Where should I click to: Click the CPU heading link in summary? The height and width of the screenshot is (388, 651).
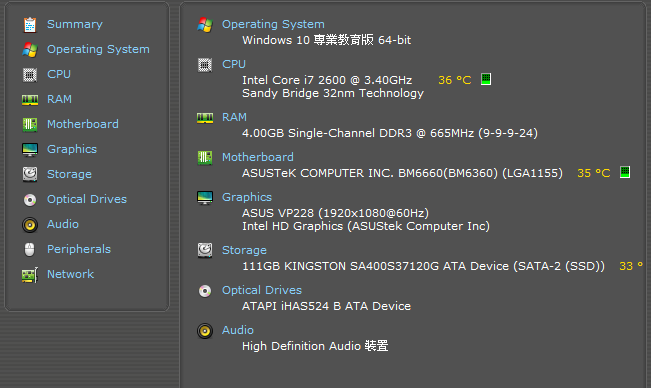click(x=234, y=64)
